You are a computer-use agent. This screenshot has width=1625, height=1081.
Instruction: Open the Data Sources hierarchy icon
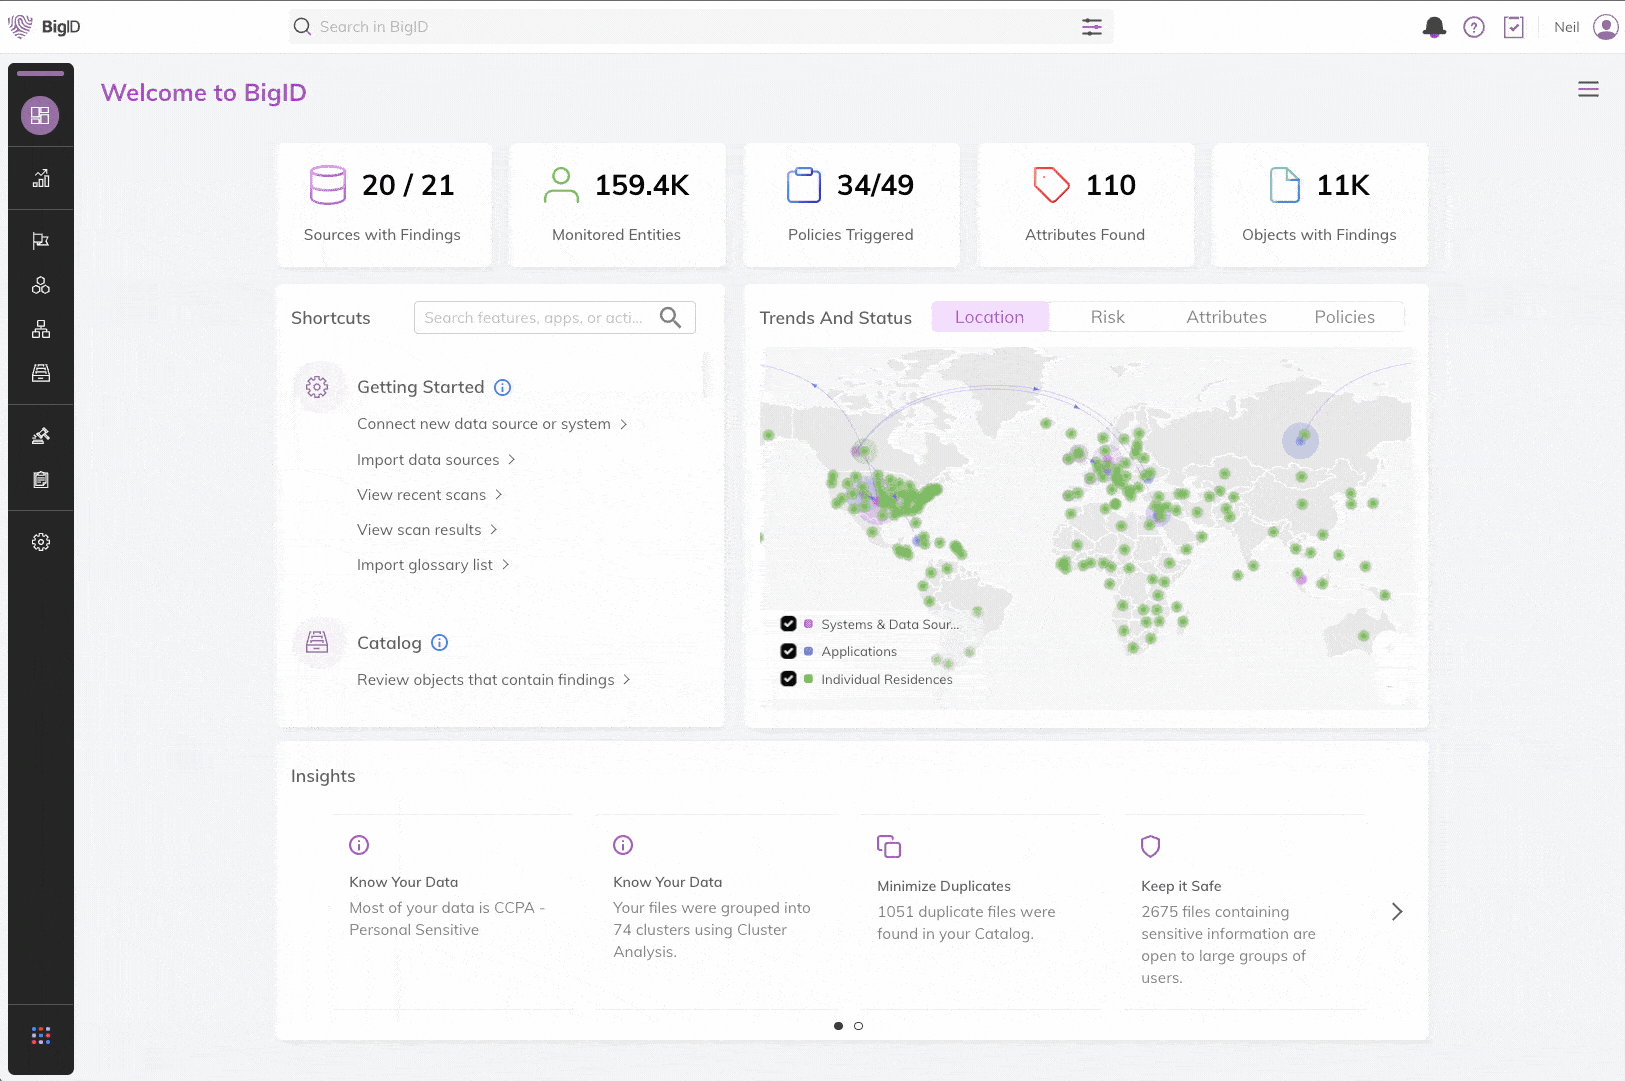pos(40,329)
